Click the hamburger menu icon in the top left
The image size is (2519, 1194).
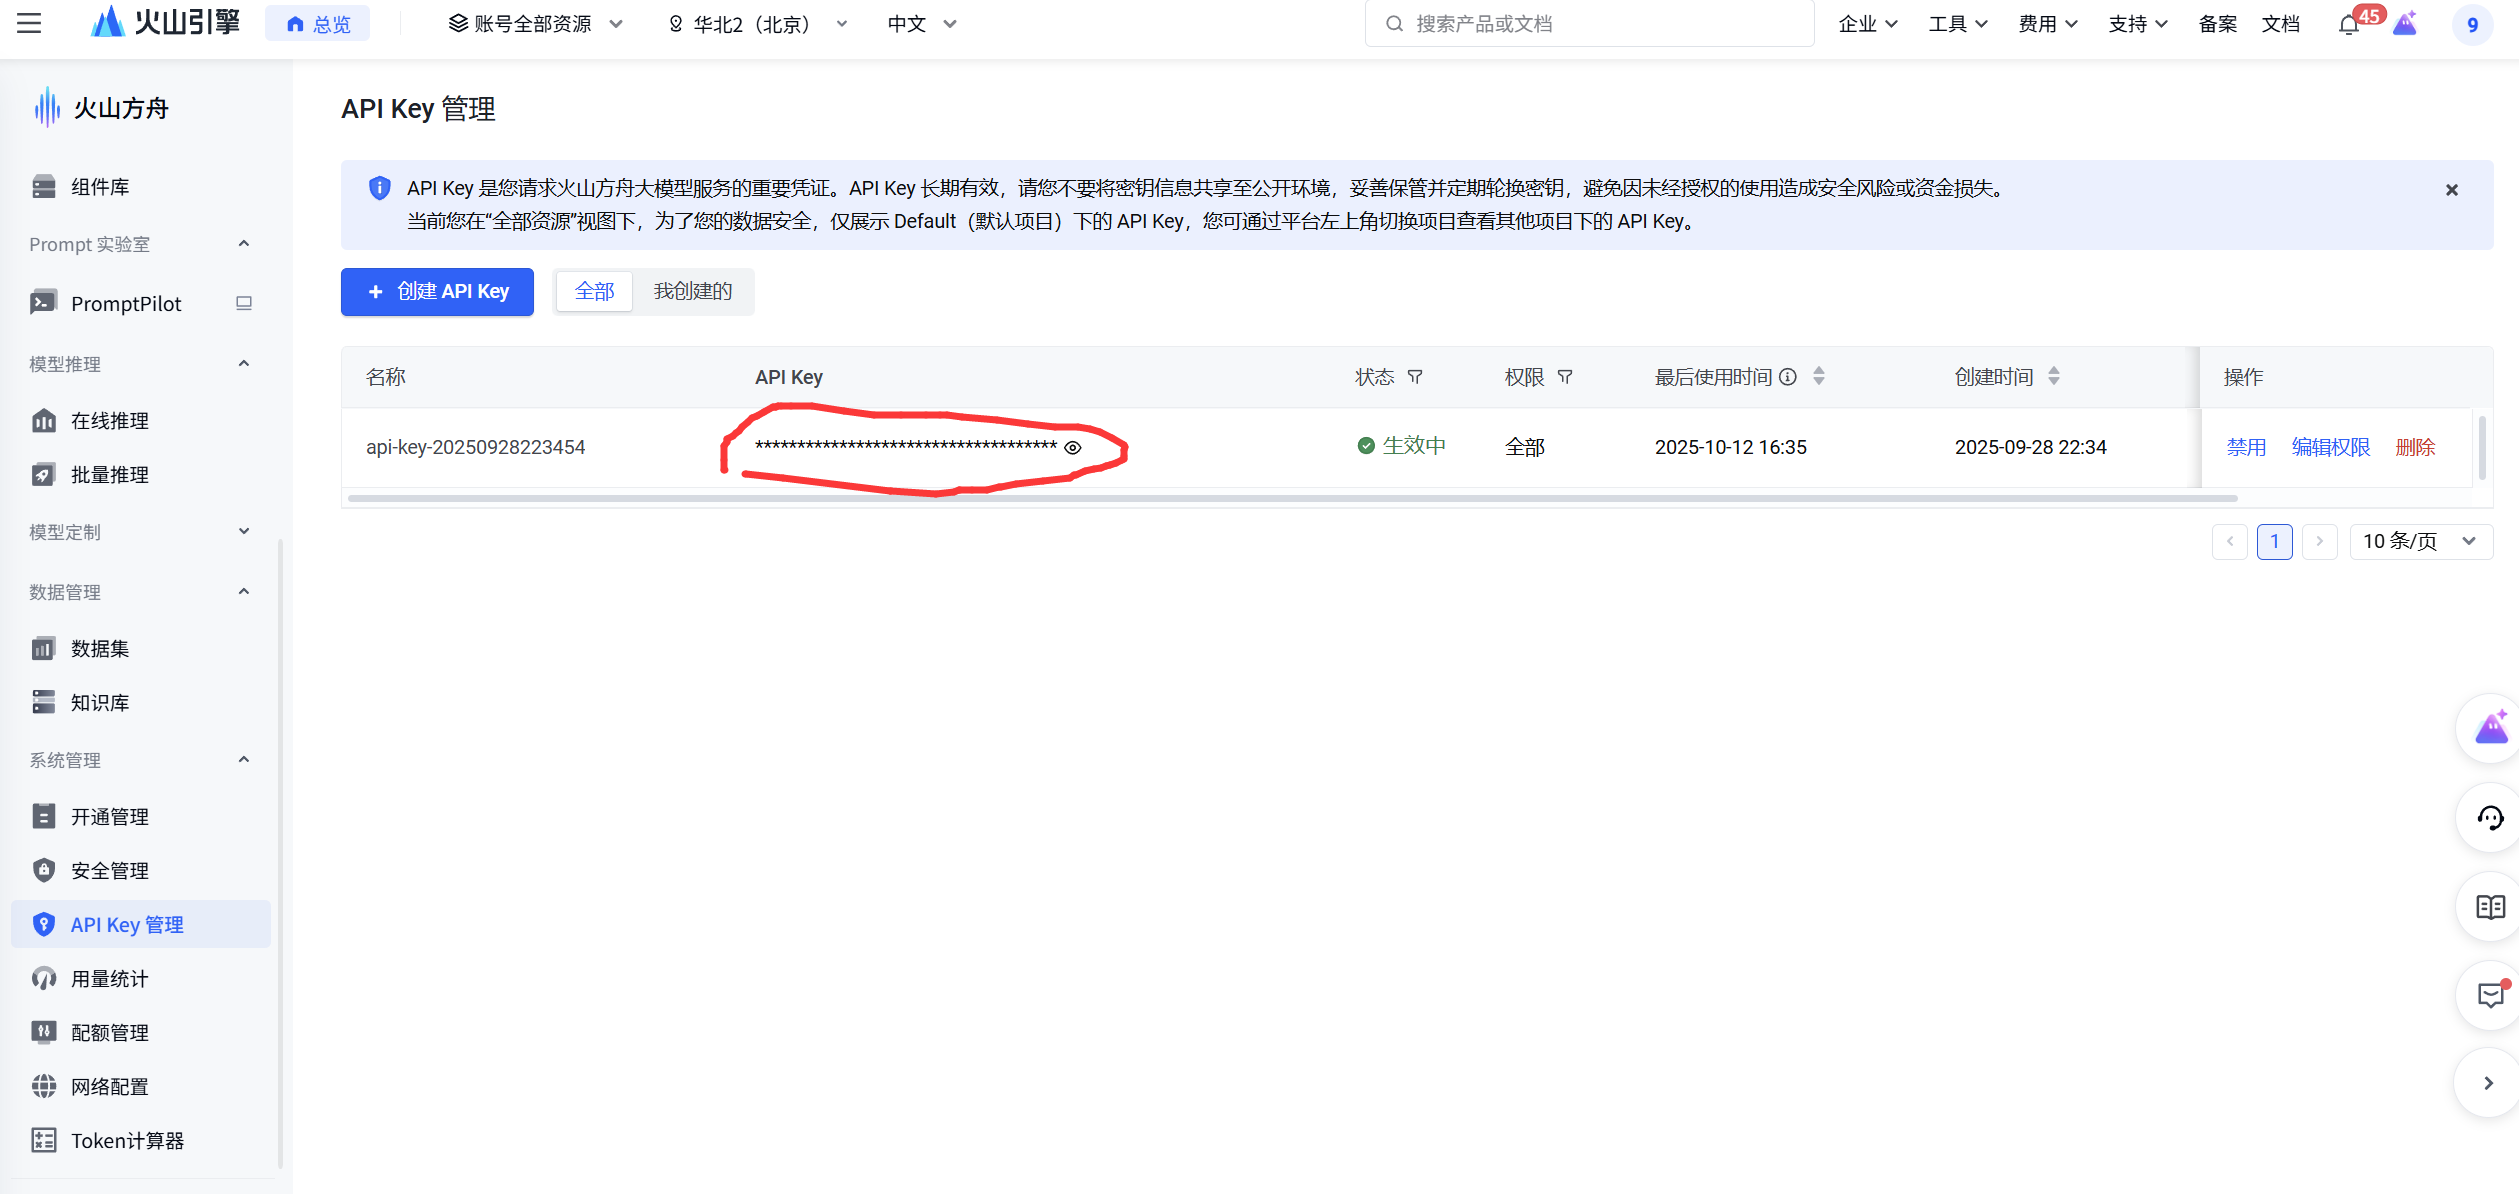point(29,23)
